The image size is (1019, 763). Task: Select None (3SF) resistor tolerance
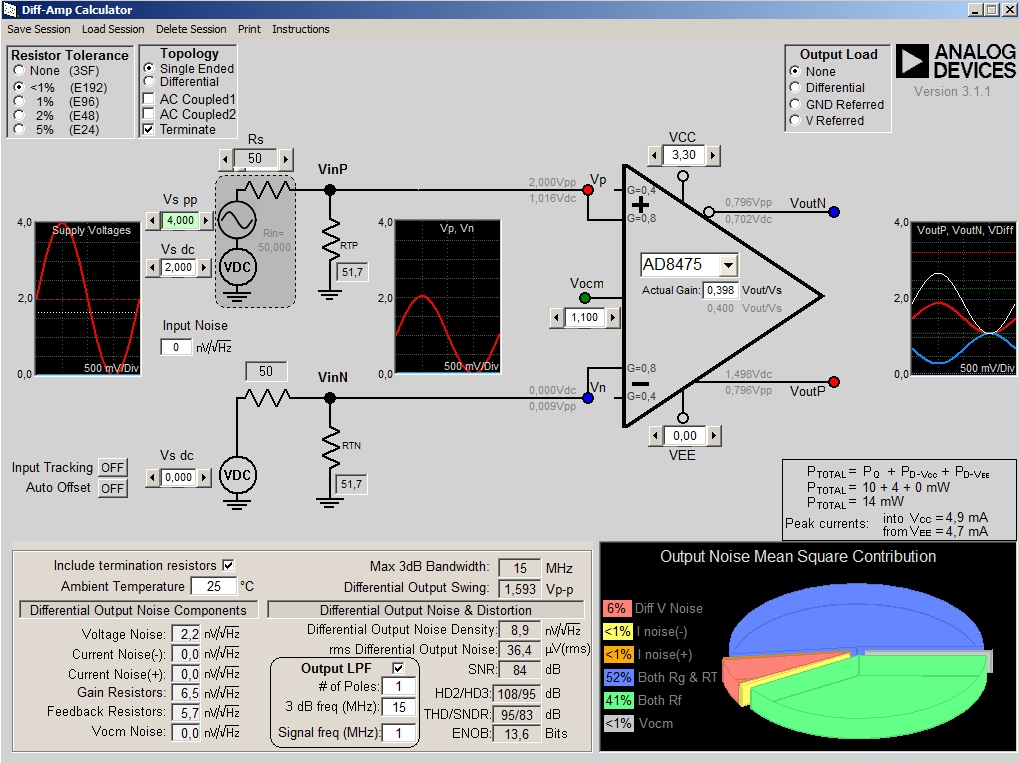point(19,70)
